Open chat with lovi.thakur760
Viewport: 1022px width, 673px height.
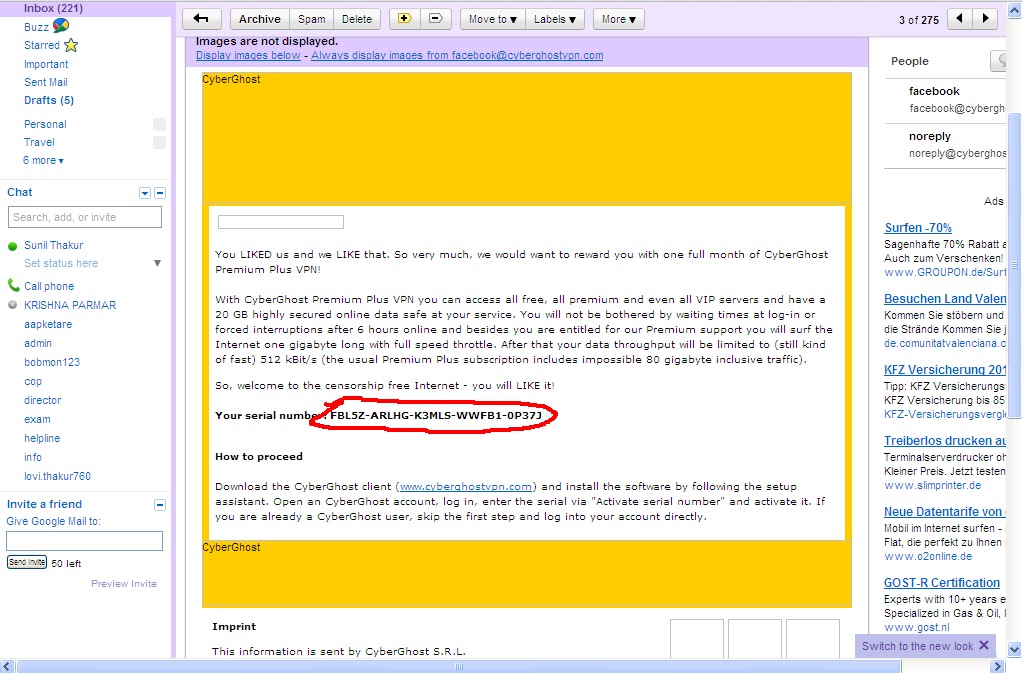point(57,476)
